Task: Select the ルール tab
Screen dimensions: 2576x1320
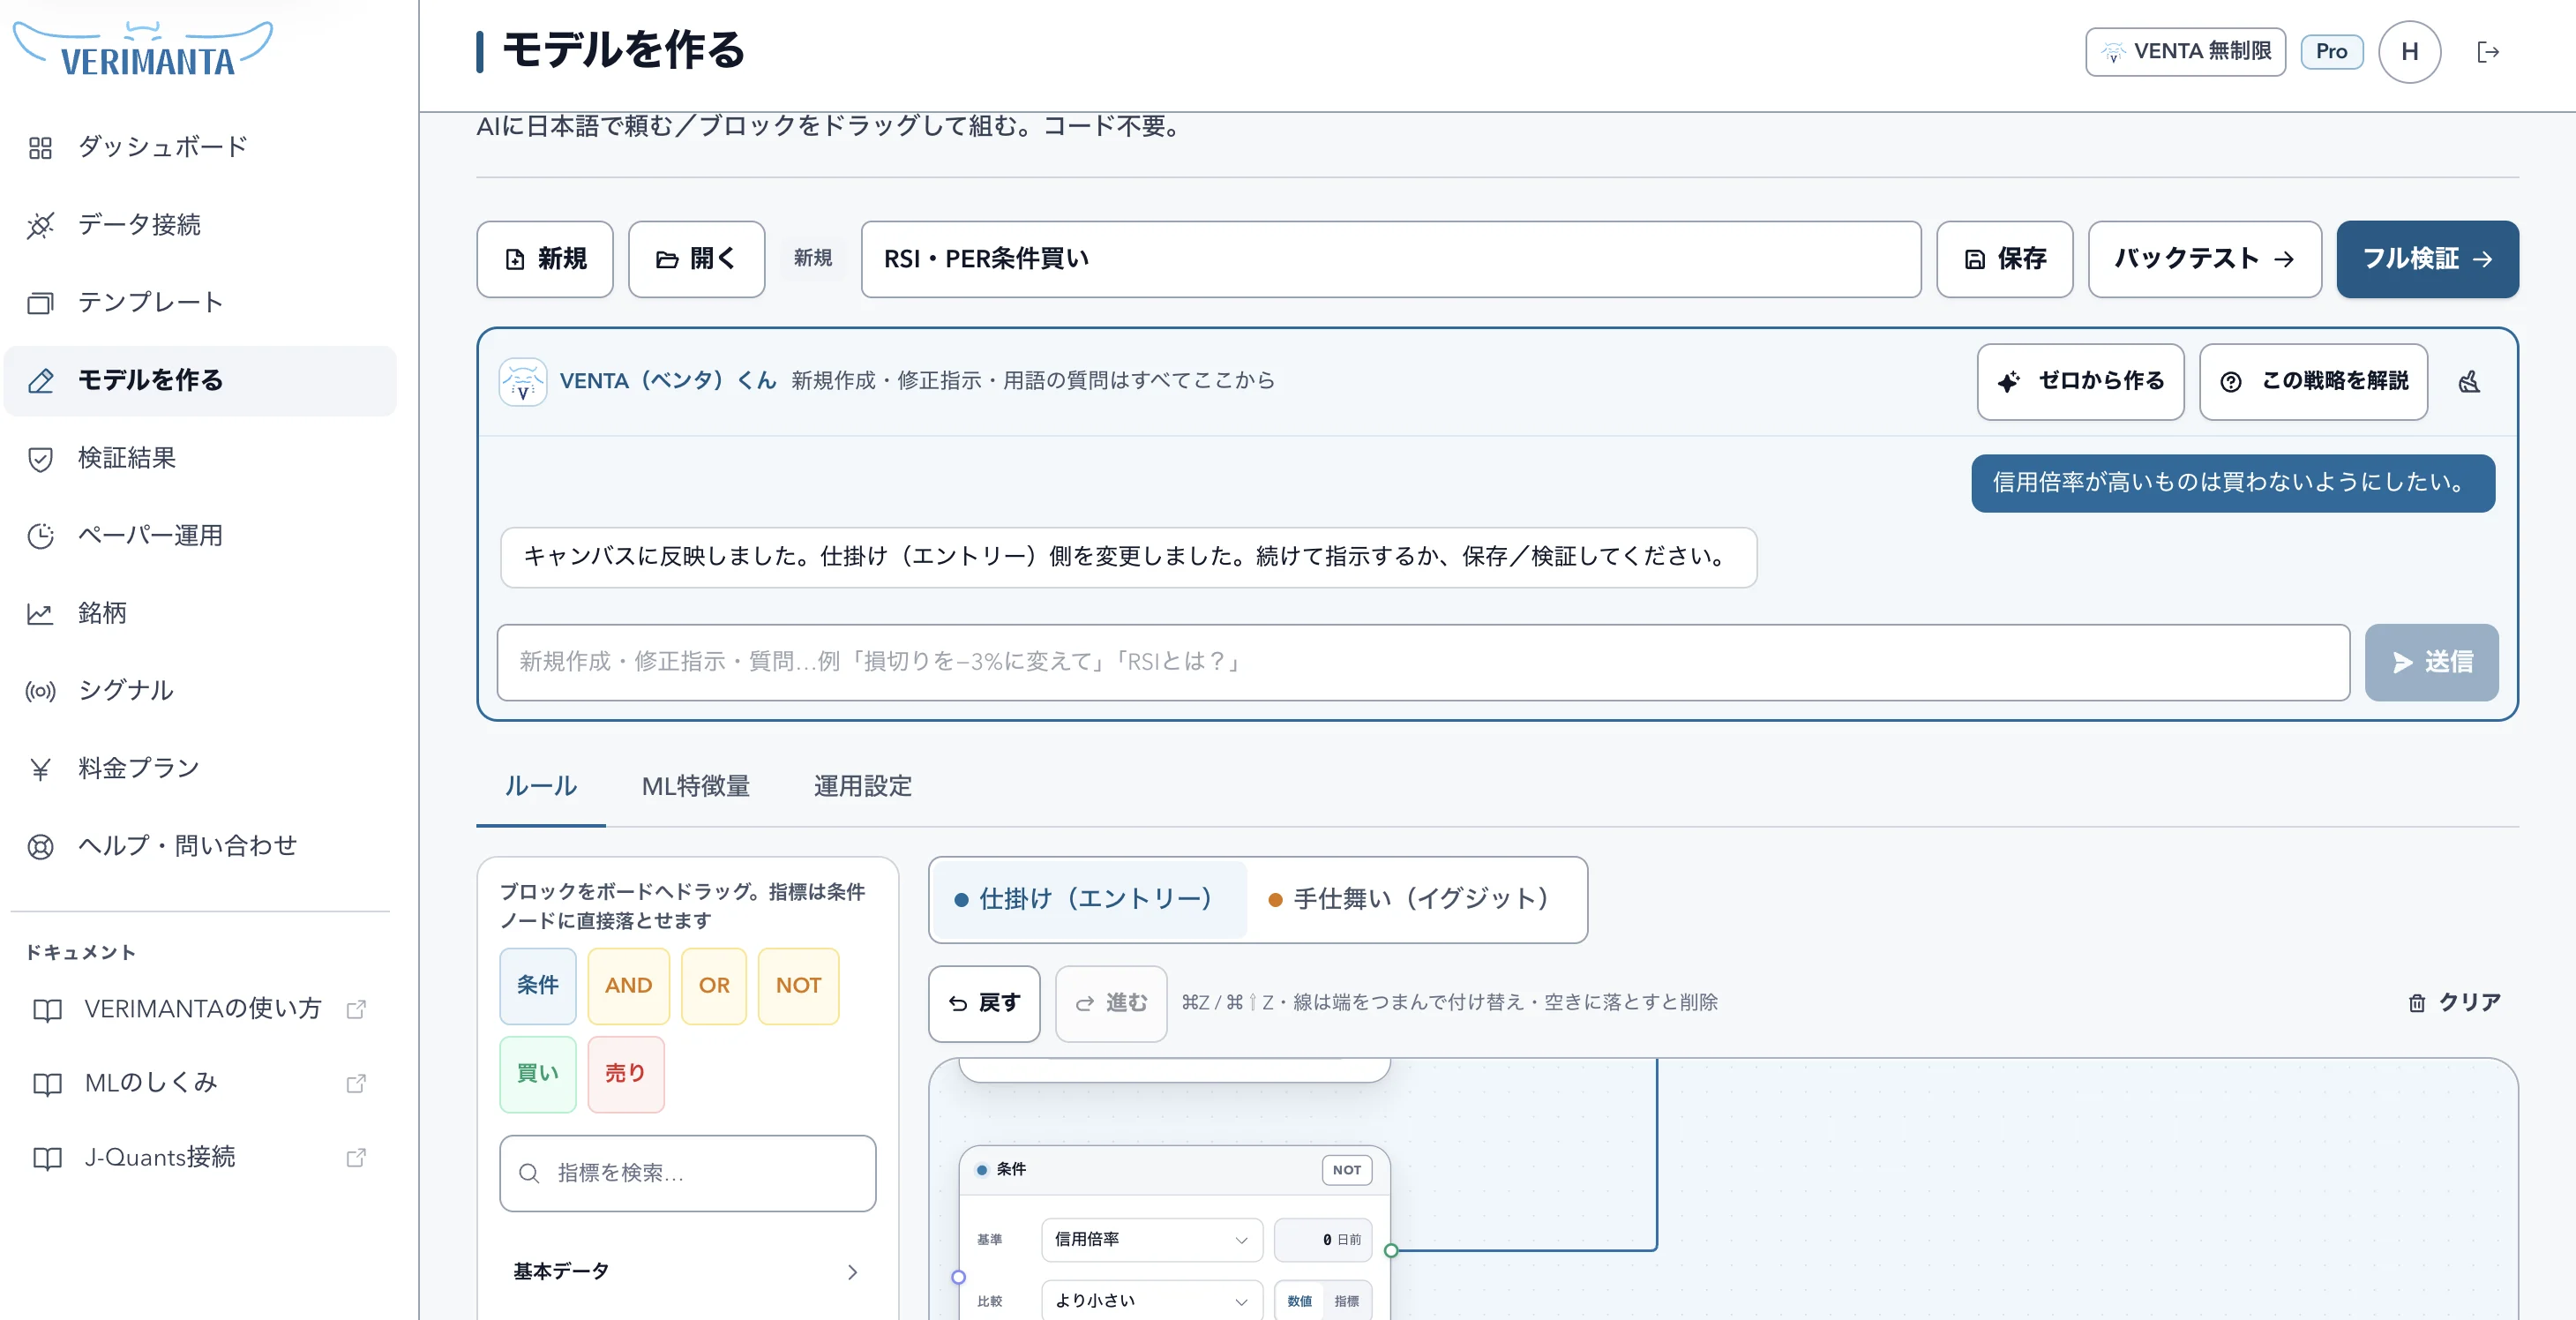Action: pos(540,786)
